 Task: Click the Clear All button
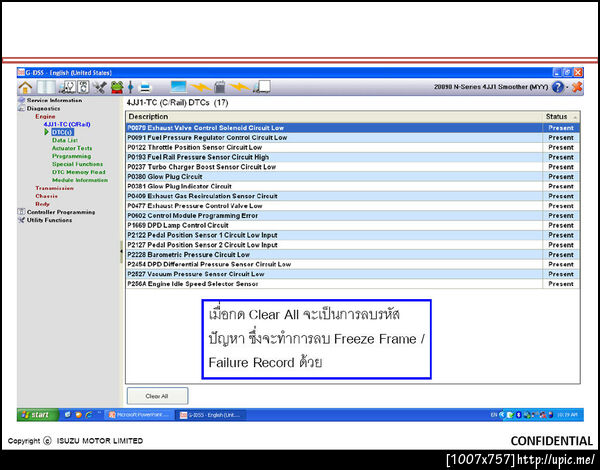[157, 396]
